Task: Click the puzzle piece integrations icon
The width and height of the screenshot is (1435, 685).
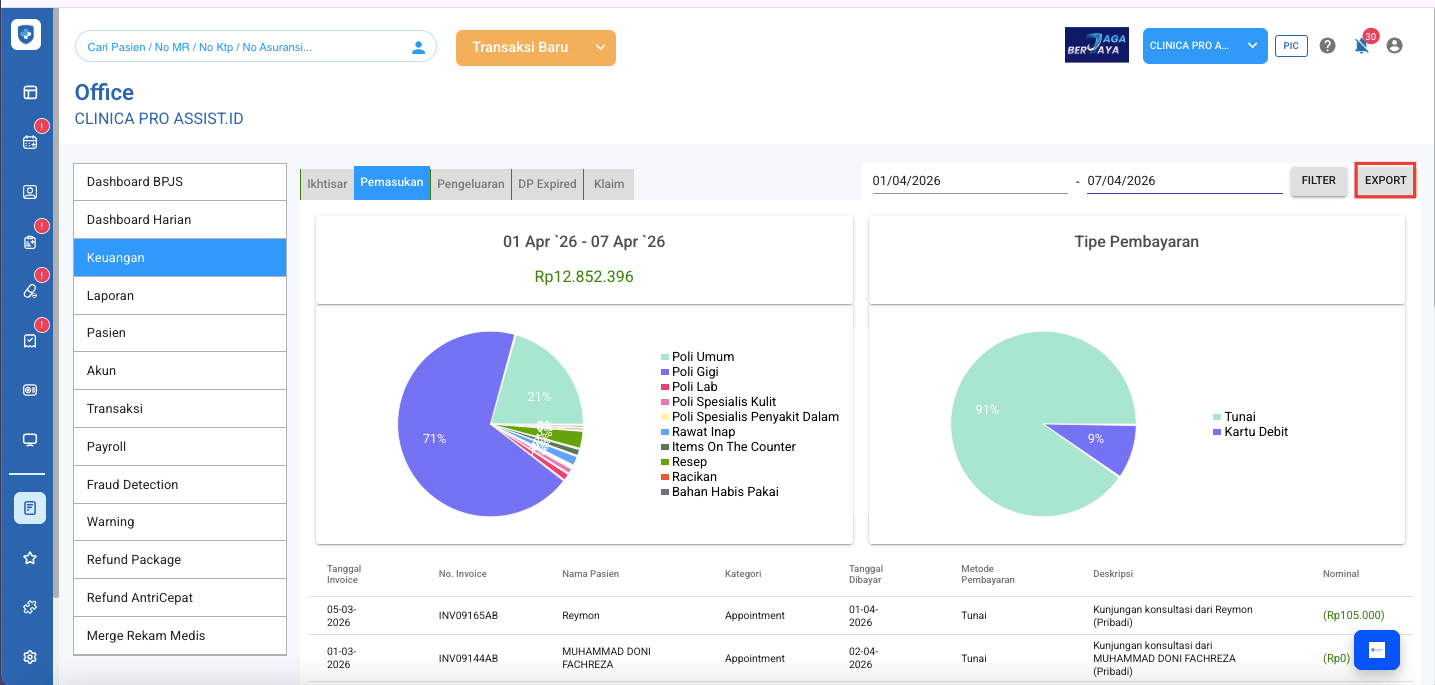Action: pyautogui.click(x=30, y=607)
